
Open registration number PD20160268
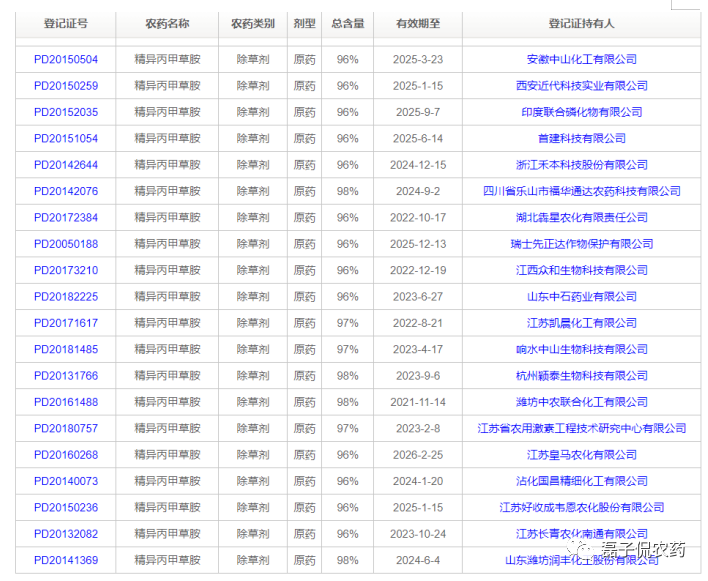66,455
